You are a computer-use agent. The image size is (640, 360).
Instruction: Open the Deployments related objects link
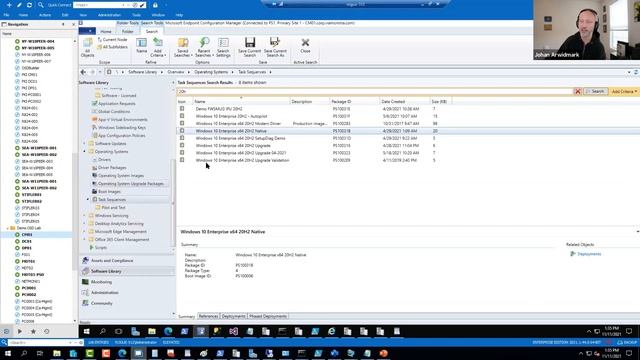click(589, 254)
